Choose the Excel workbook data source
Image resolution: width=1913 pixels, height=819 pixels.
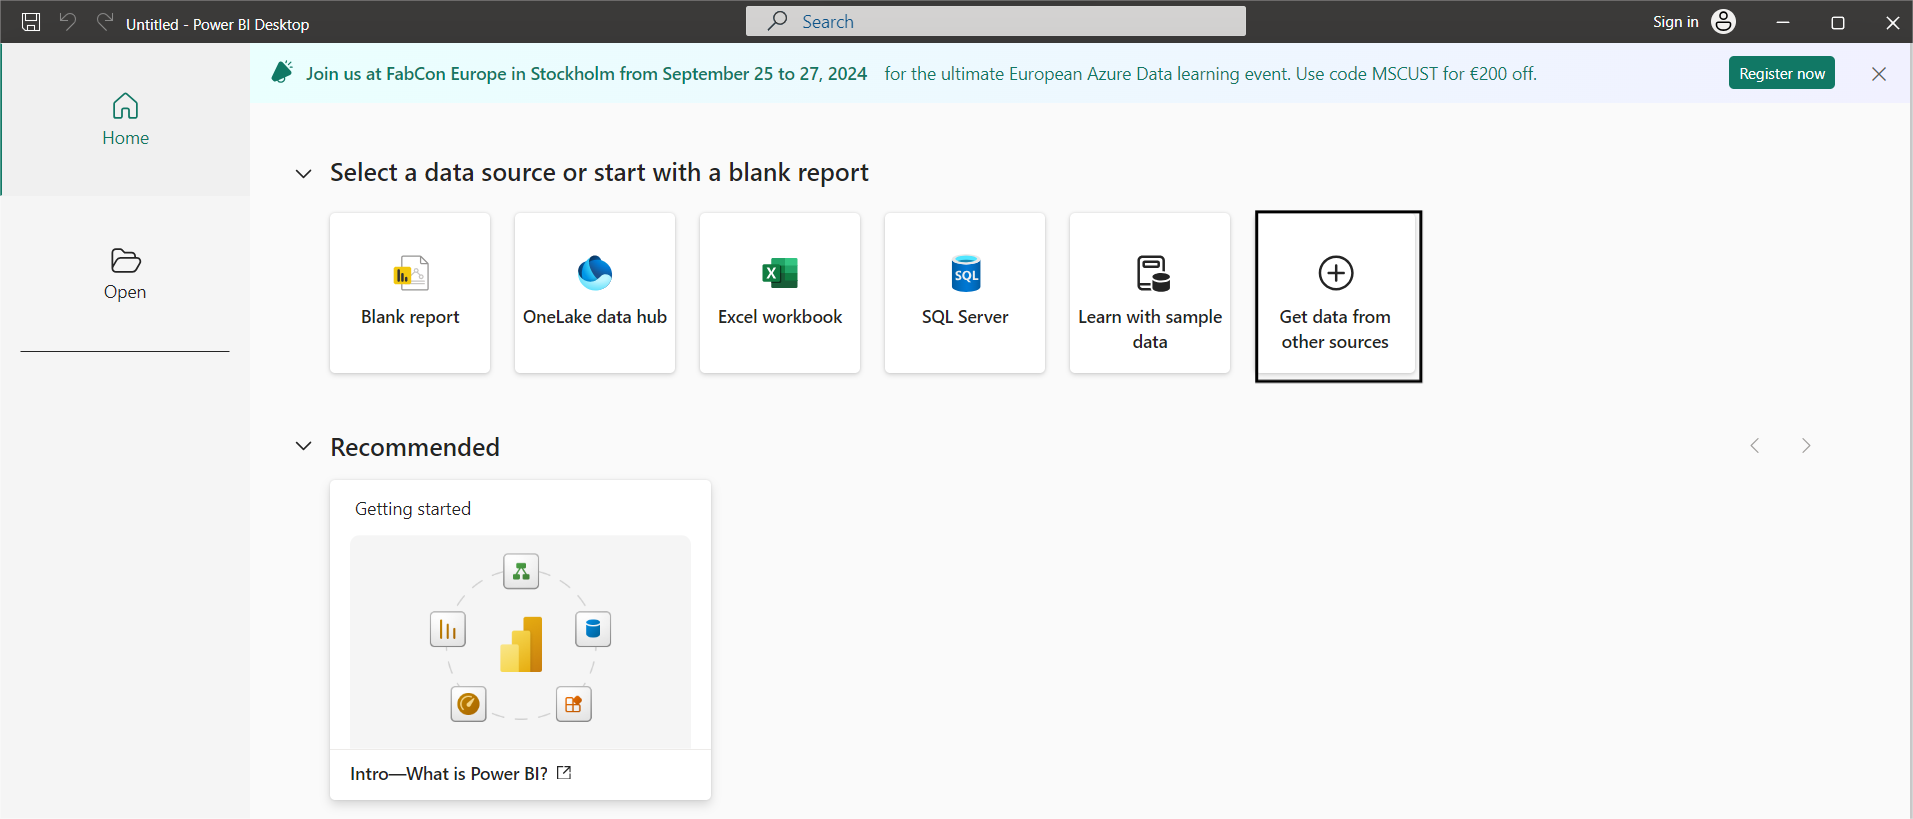click(780, 293)
